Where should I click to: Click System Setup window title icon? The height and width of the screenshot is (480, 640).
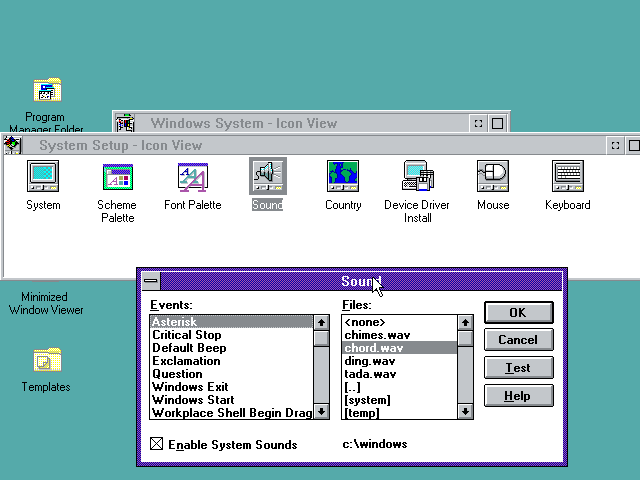tap(13, 145)
